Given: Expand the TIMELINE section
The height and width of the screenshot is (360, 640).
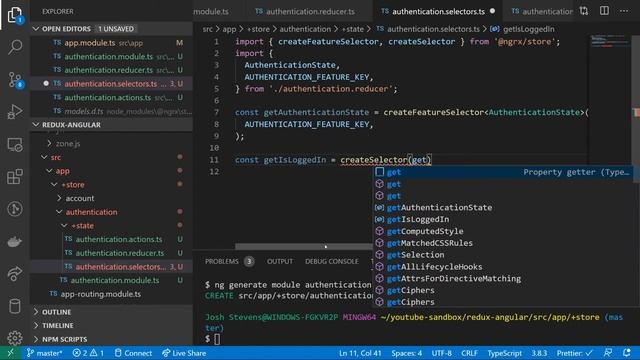Looking at the screenshot, I should click(x=111, y=325).
